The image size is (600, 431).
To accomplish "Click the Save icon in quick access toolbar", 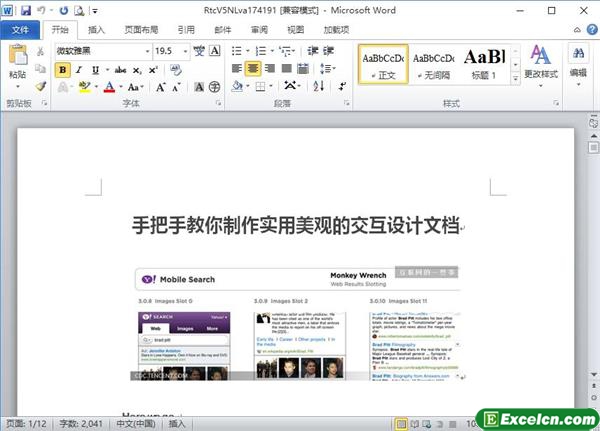I will pos(26,10).
